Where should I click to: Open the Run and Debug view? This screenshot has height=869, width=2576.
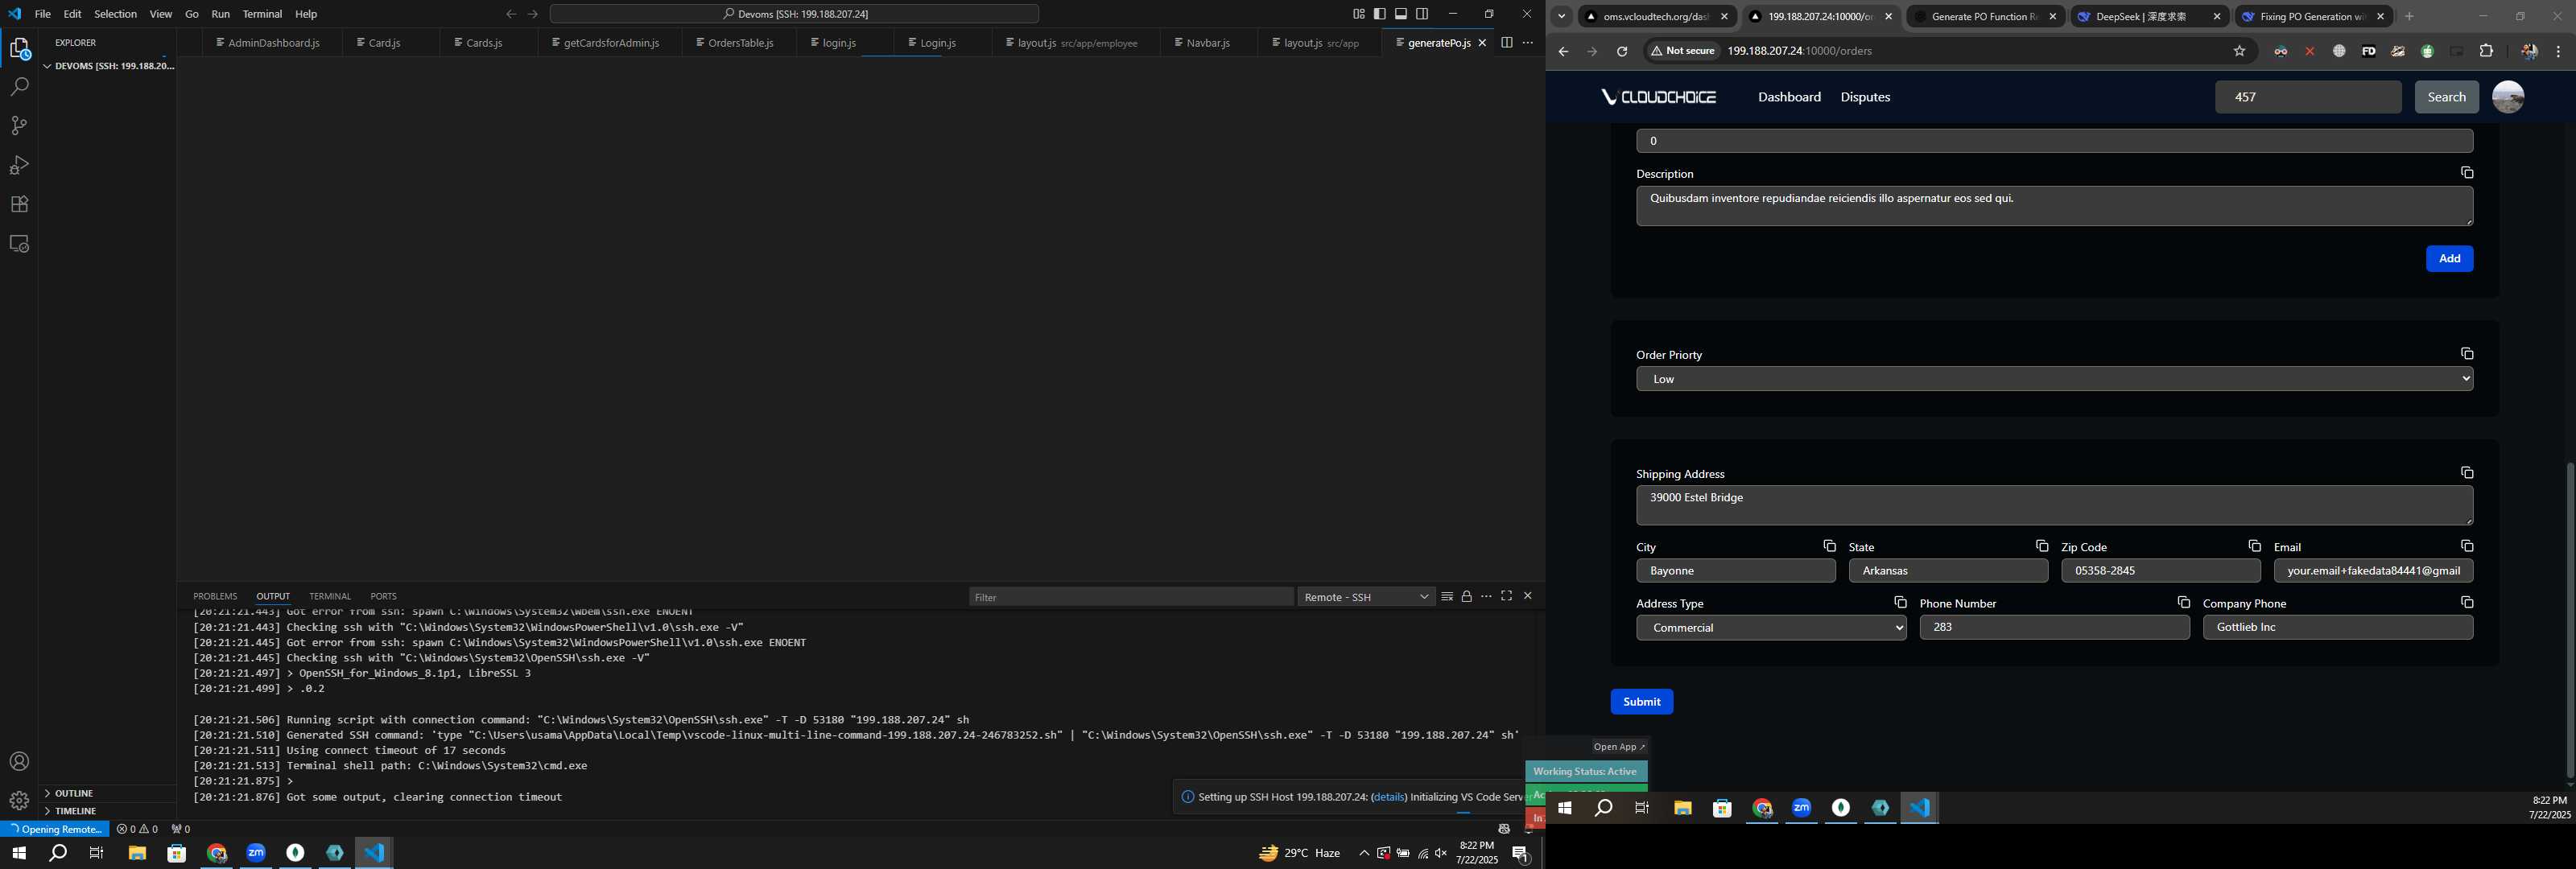pos(19,165)
